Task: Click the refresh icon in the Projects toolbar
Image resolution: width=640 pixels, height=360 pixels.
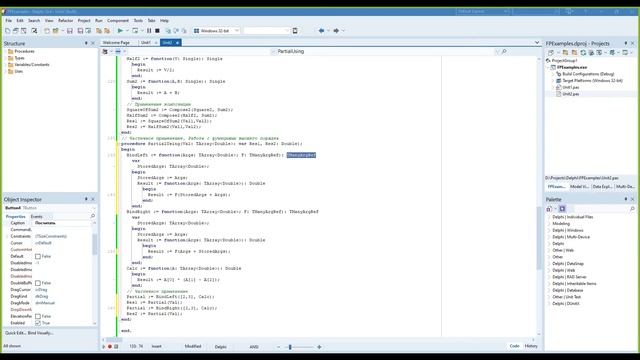Action: pos(583,52)
